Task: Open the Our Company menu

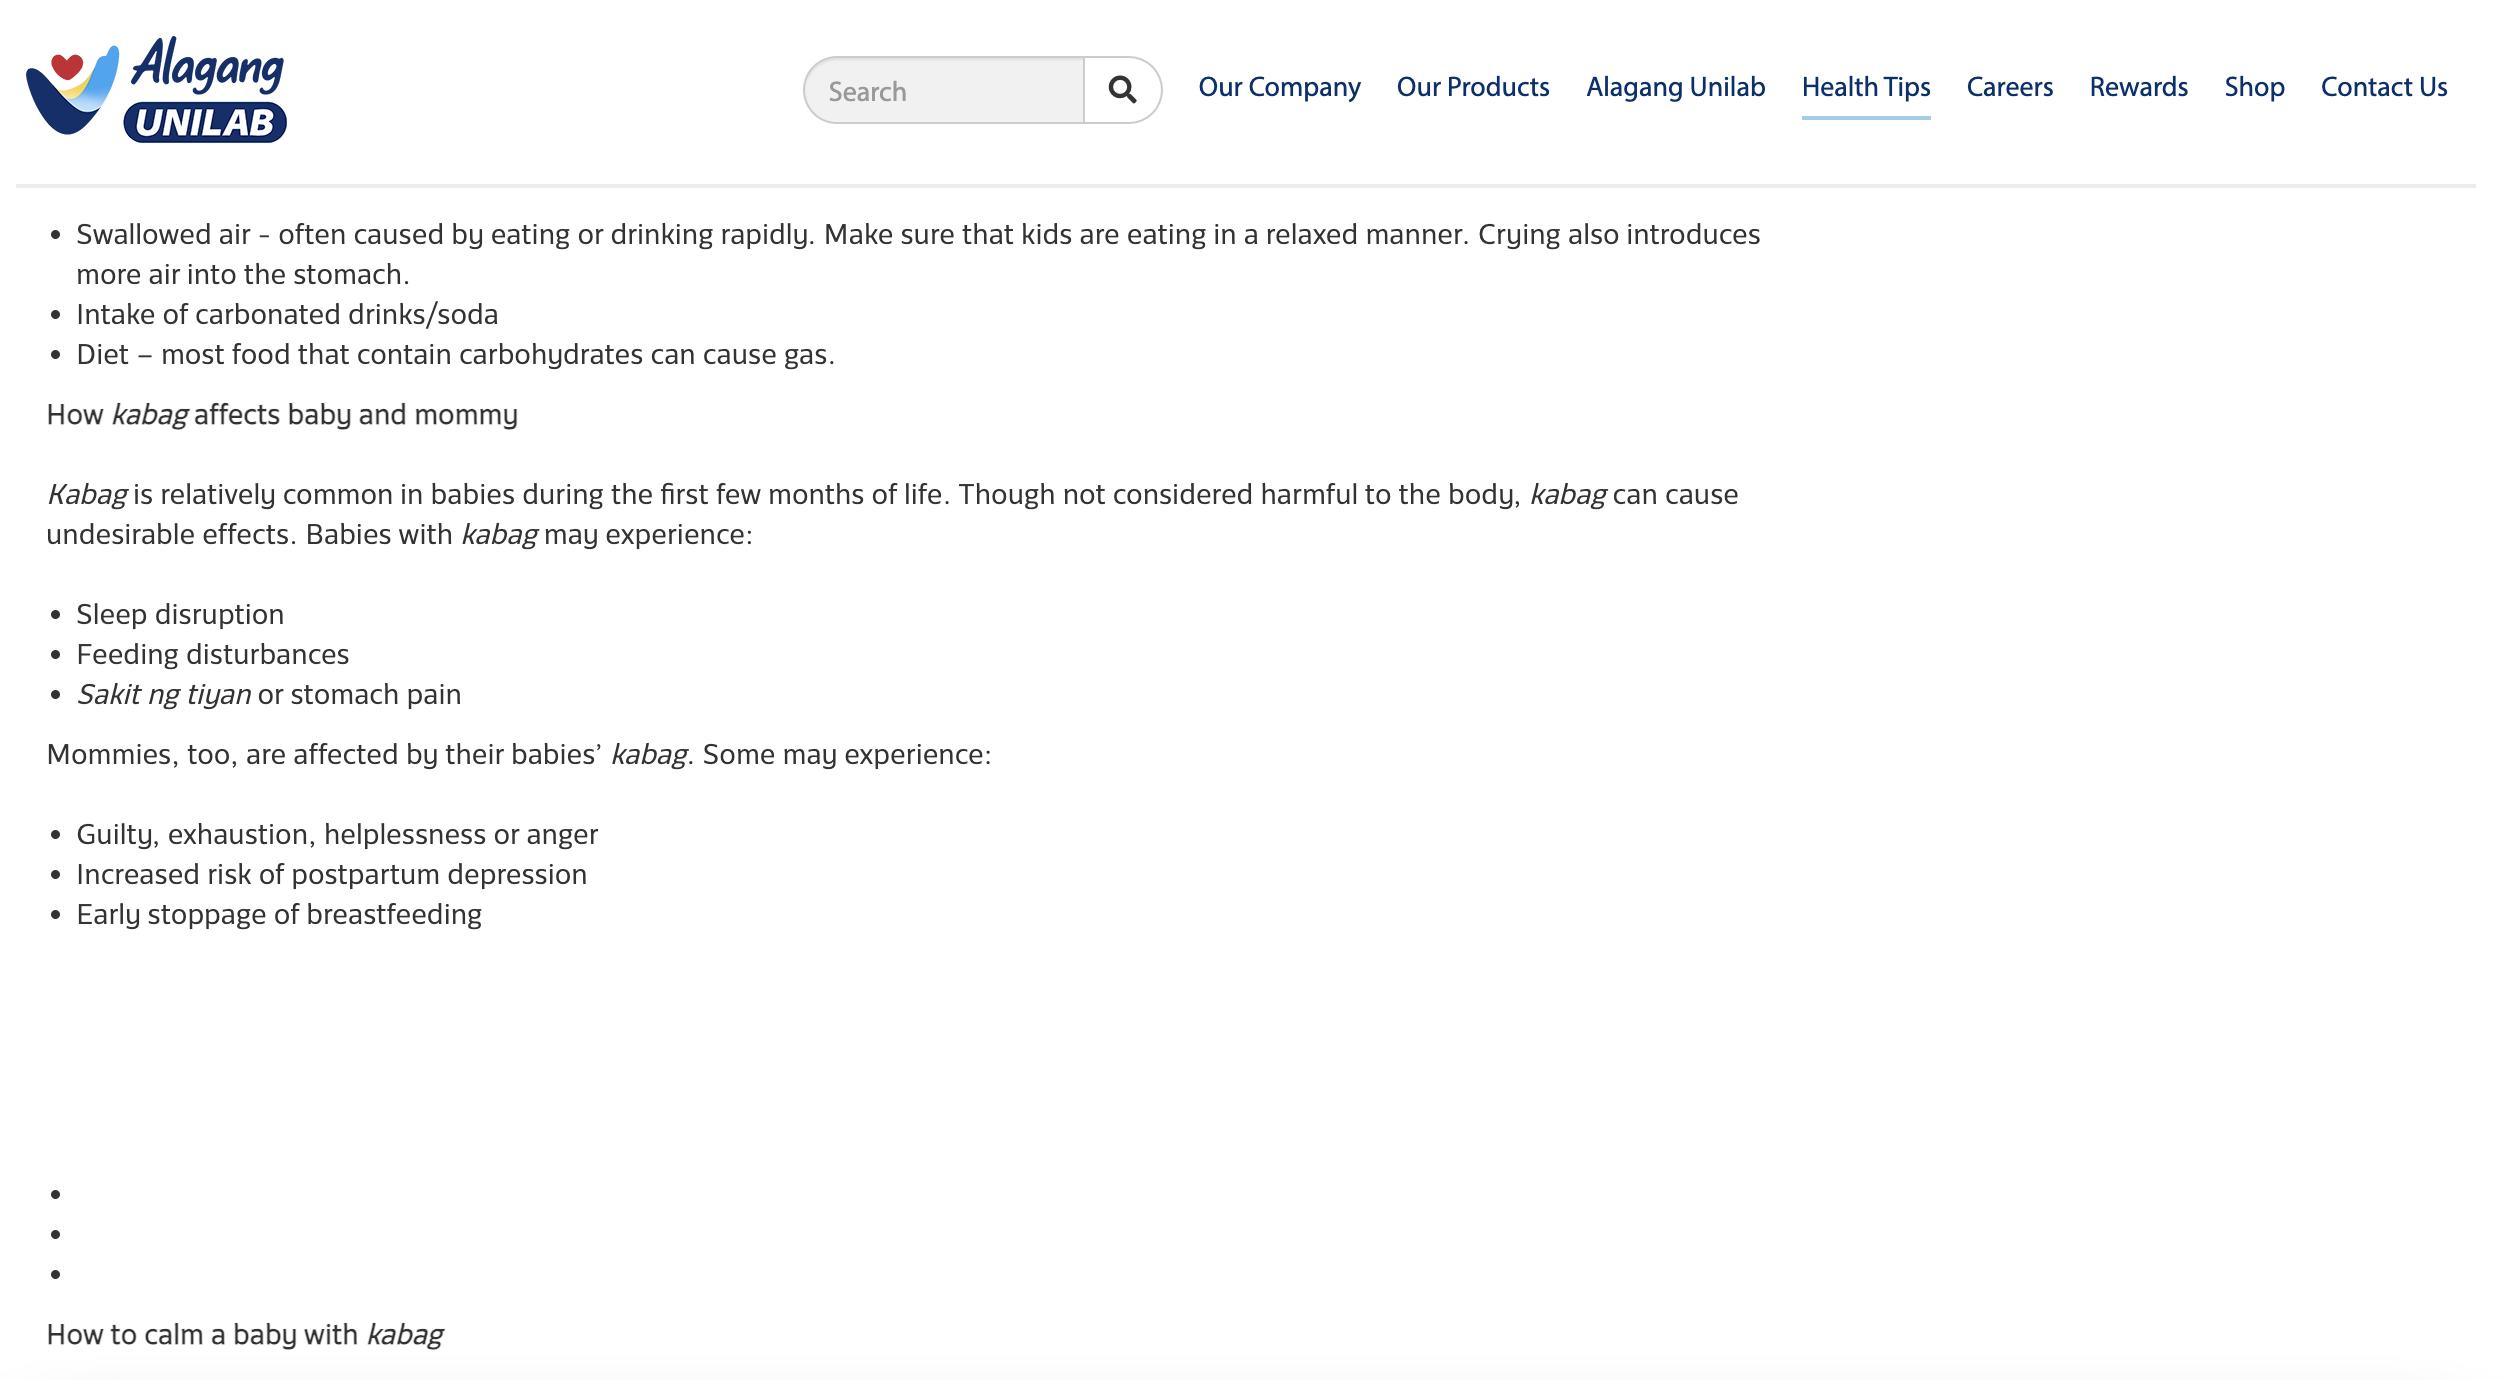Action: [x=1279, y=87]
